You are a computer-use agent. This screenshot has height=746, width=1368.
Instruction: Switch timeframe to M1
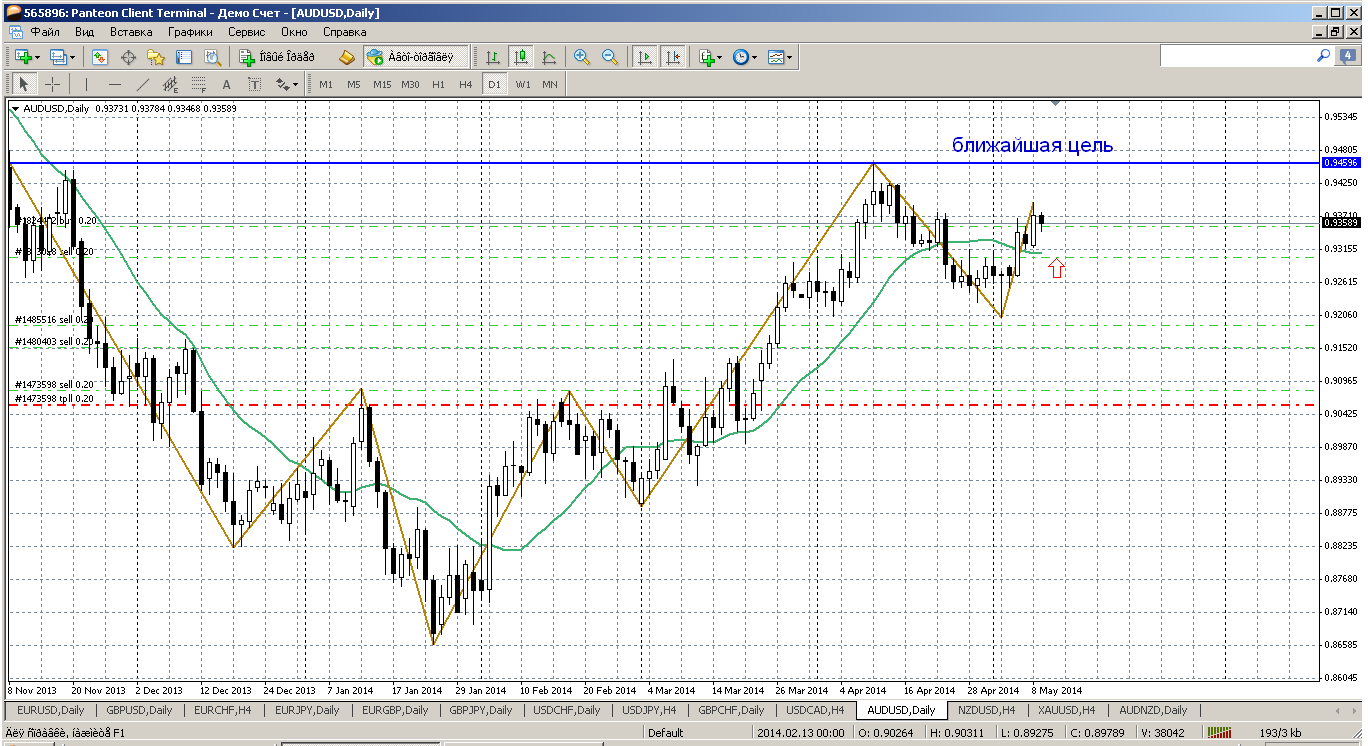pos(326,84)
